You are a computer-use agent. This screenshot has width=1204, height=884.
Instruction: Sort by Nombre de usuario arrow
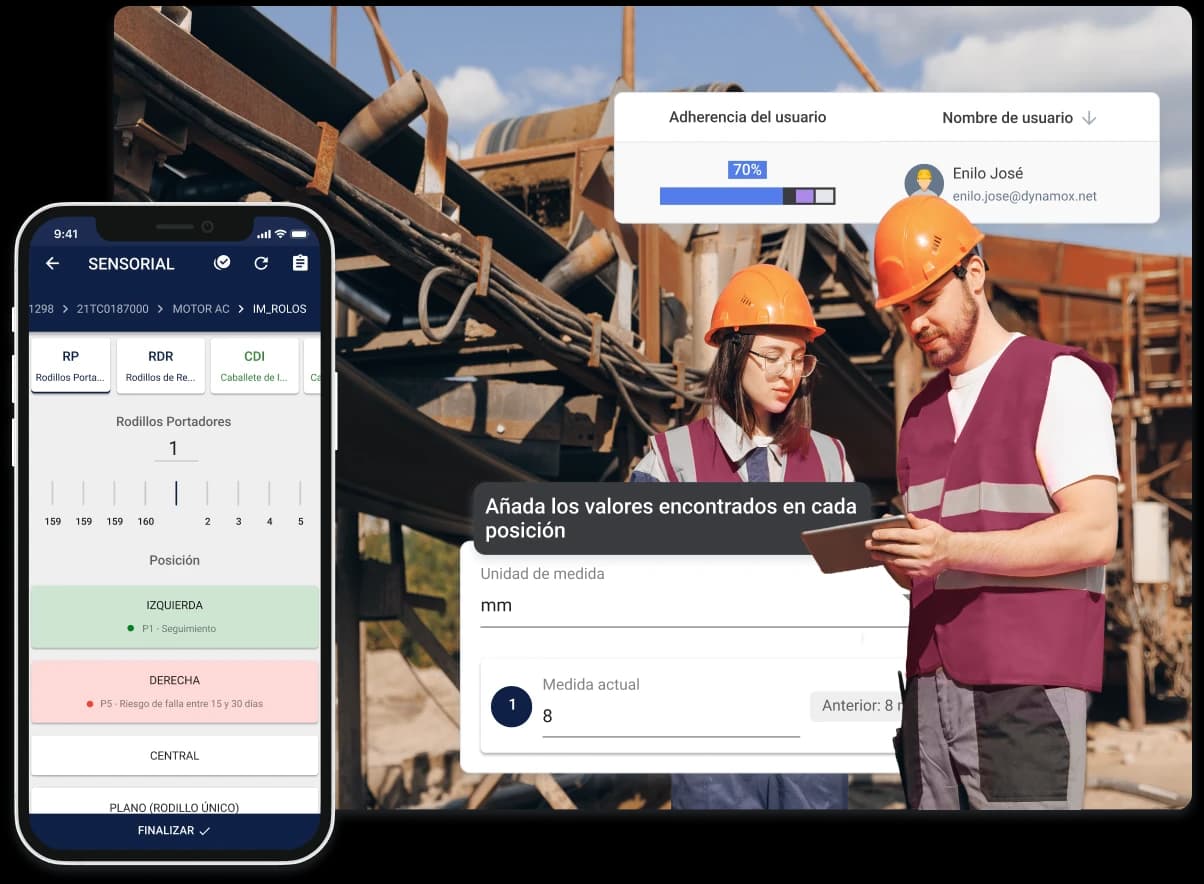click(x=1089, y=118)
